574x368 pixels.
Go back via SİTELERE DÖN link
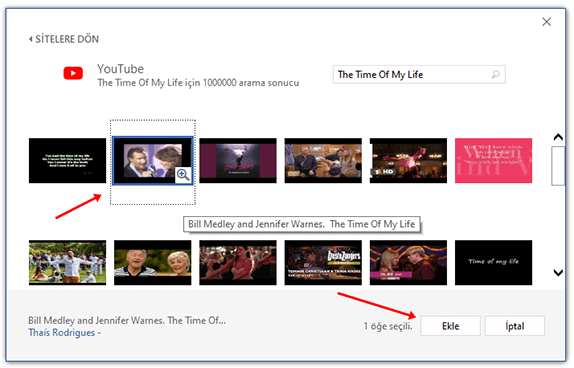(x=64, y=39)
